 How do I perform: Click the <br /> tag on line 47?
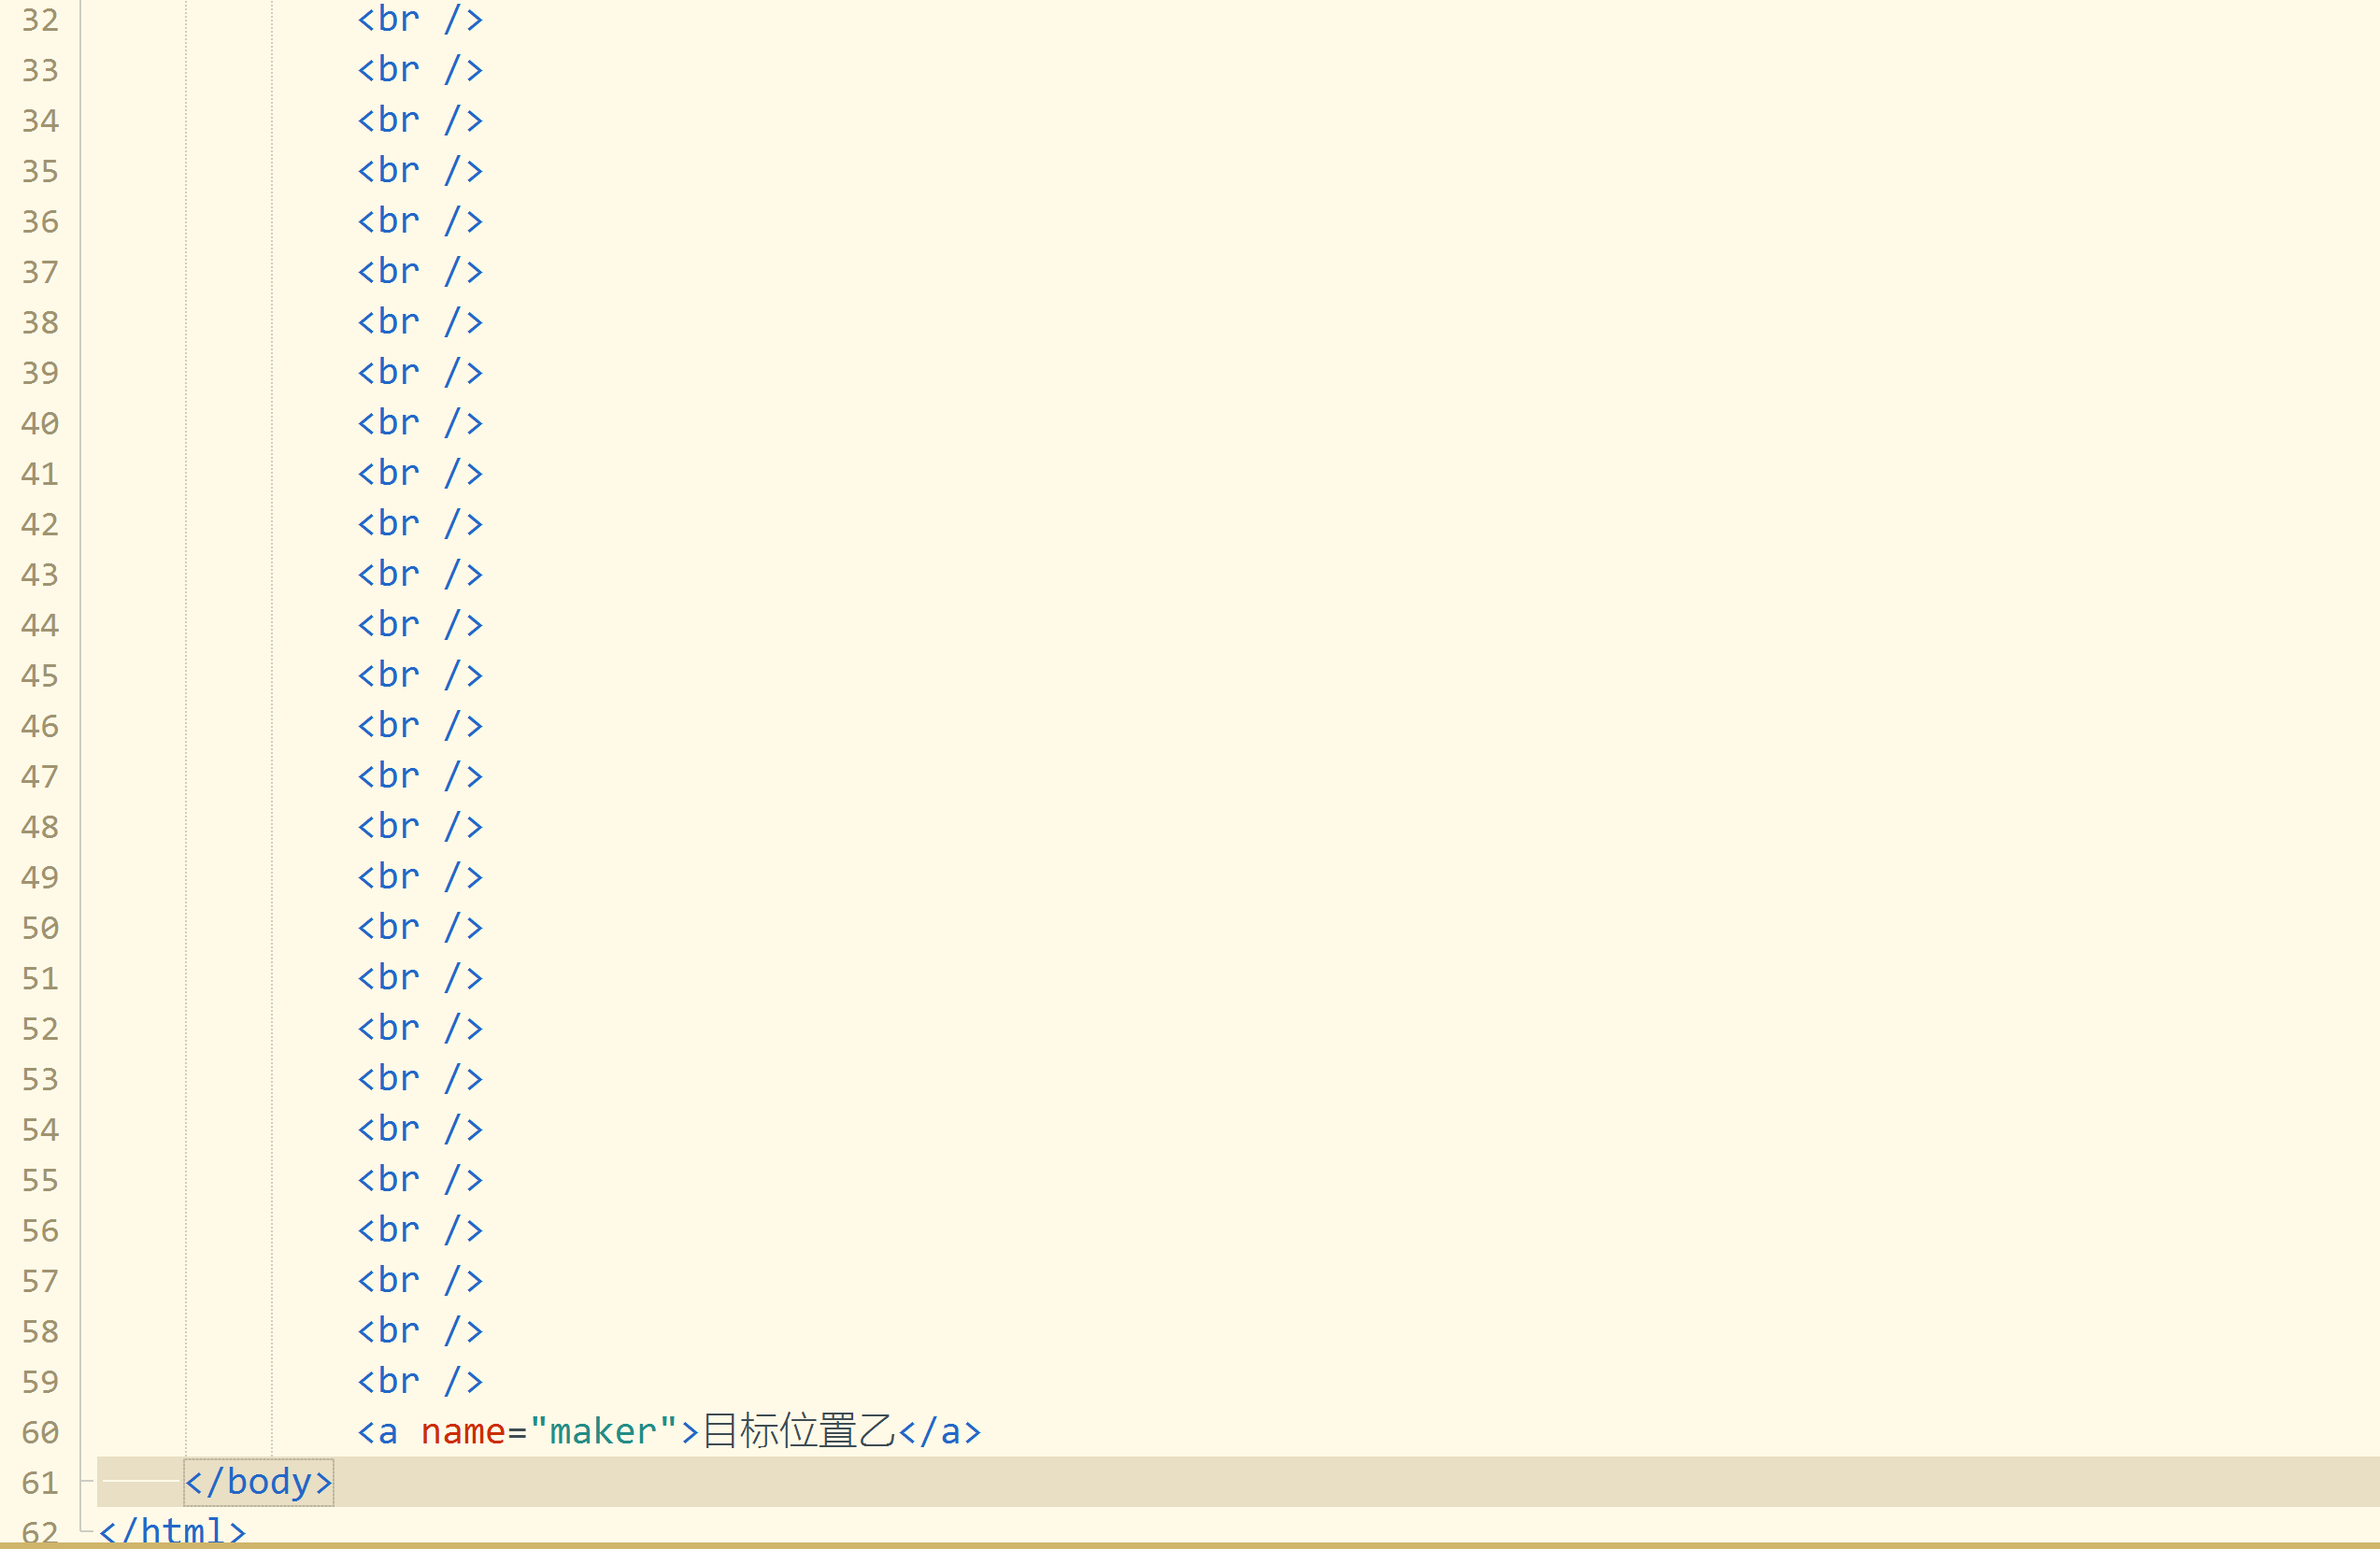pos(420,775)
